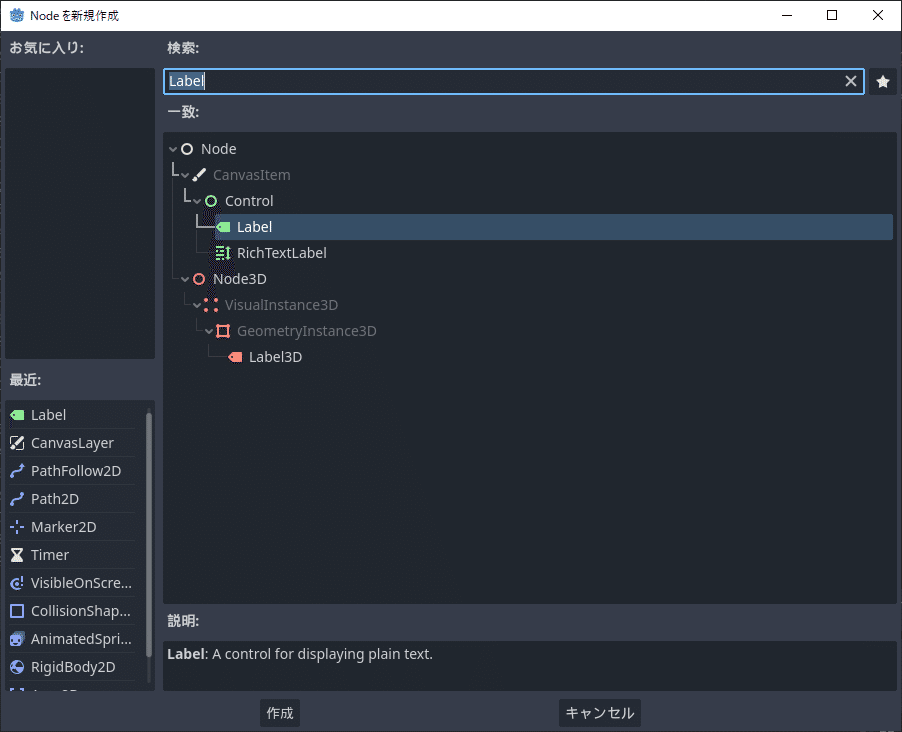Click the Label icon in recent list
The image size is (902, 732).
pyautogui.click(x=17, y=415)
